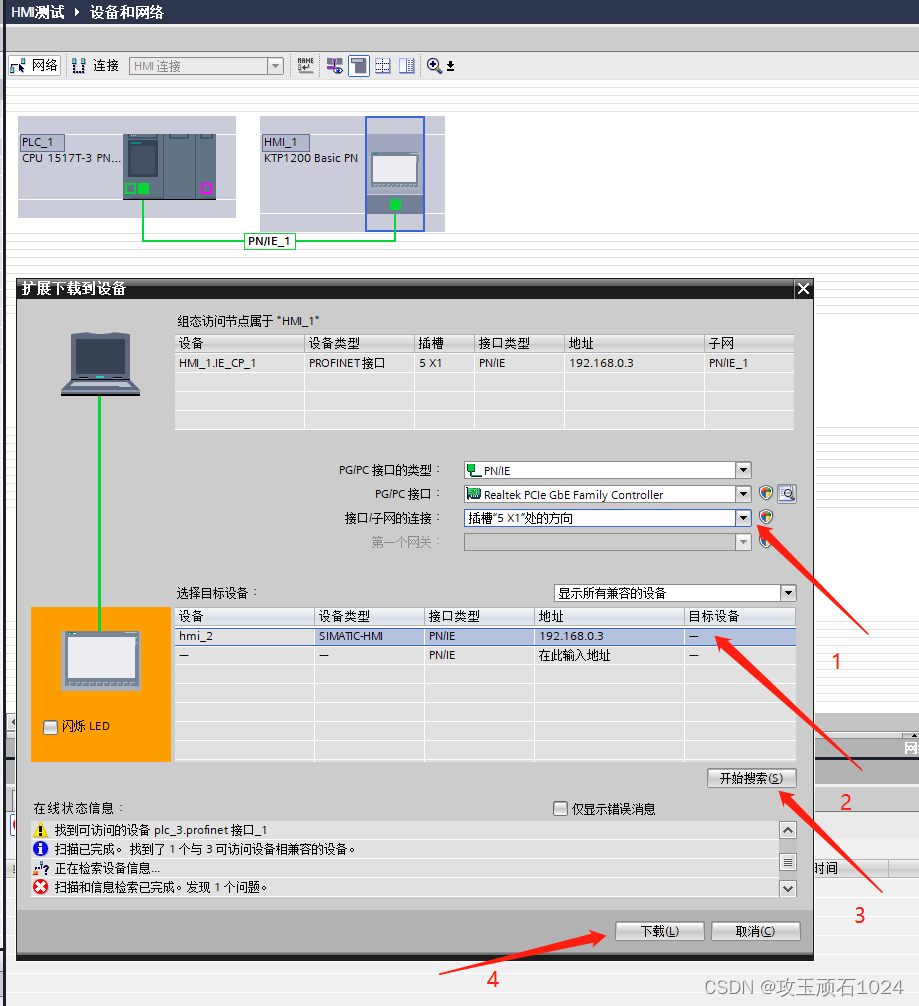The image size is (919, 1006).
Task: Click the green PROFINET port on PLC_1
Action: (x=143, y=189)
